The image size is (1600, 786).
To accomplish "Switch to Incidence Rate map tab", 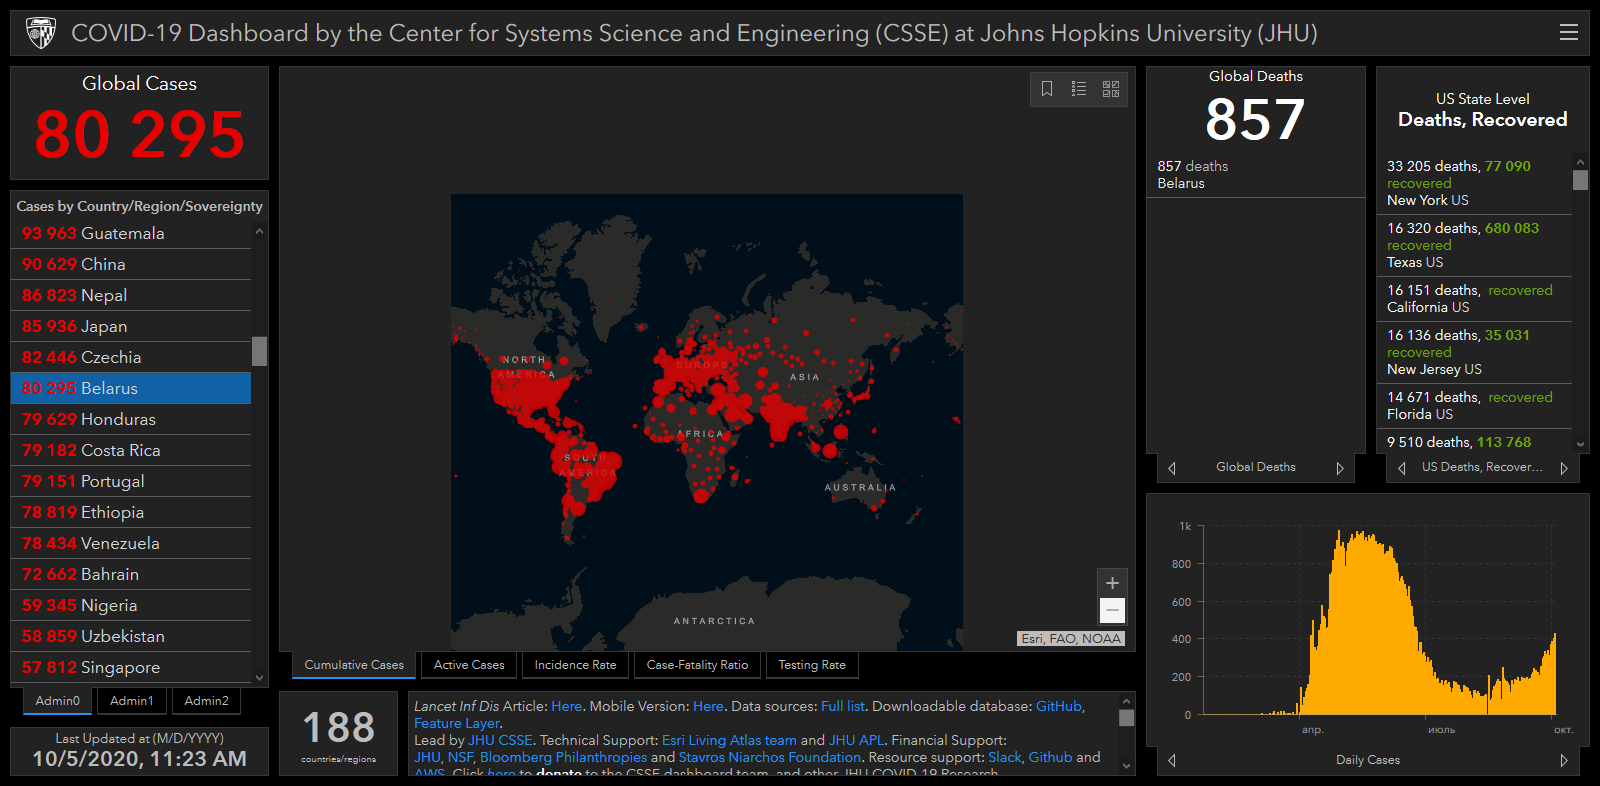I will tap(575, 665).
